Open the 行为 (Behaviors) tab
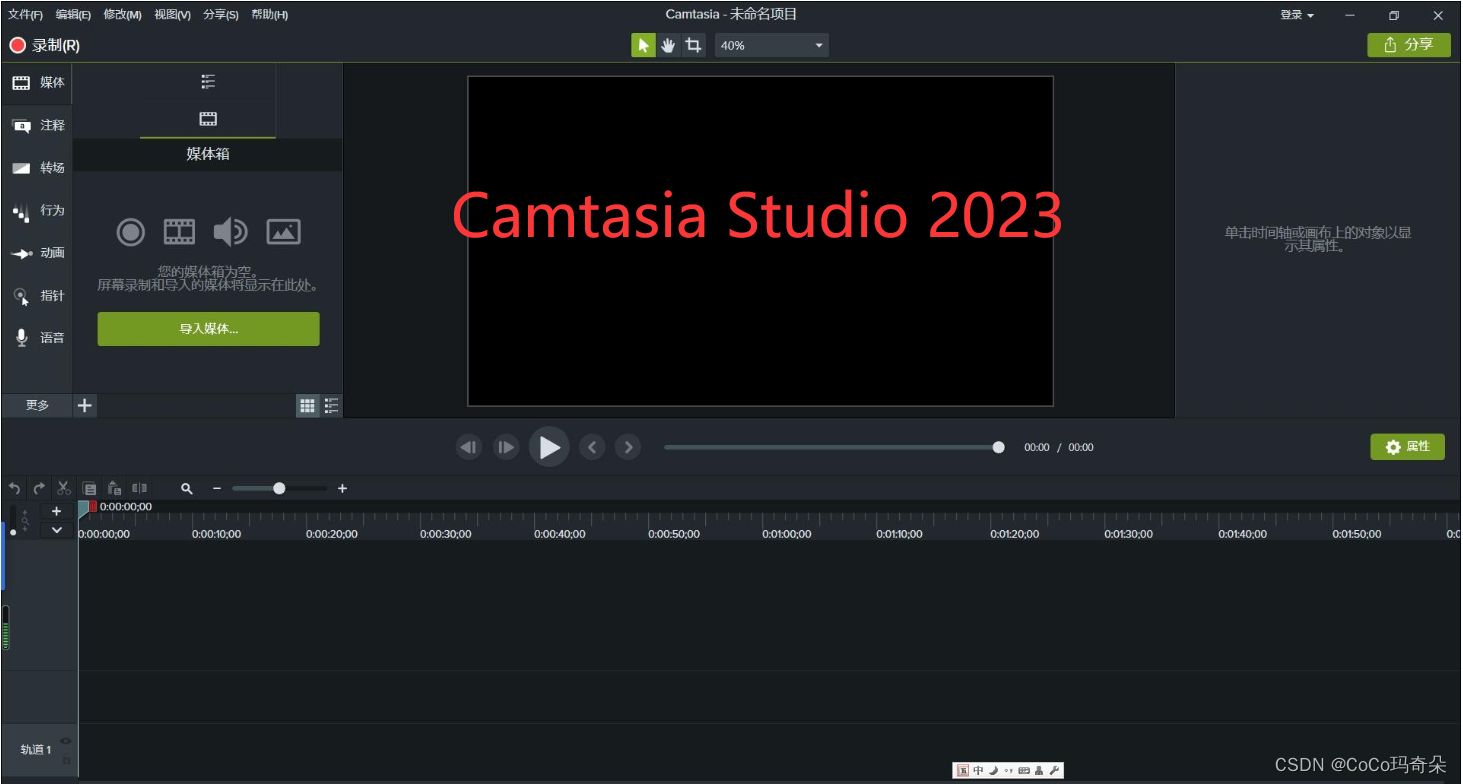 [37, 211]
